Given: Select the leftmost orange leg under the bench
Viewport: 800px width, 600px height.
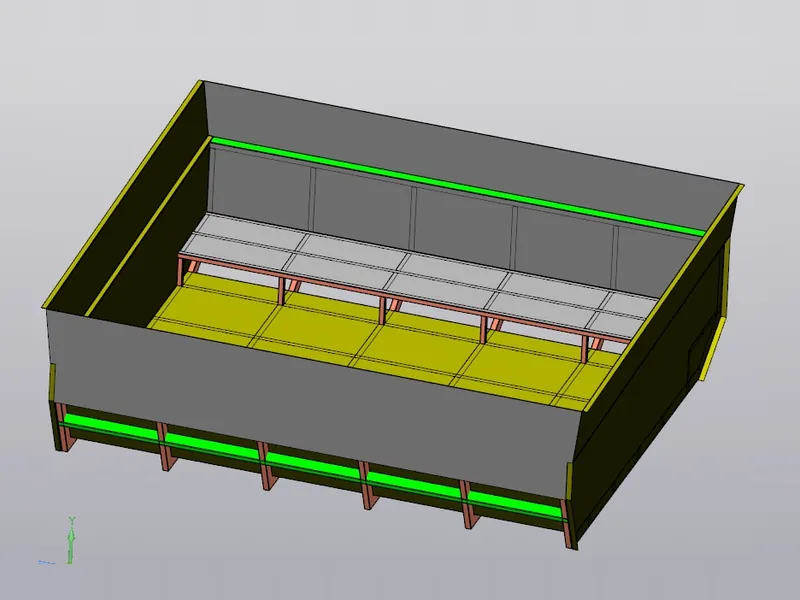Looking at the screenshot, I should [181, 271].
